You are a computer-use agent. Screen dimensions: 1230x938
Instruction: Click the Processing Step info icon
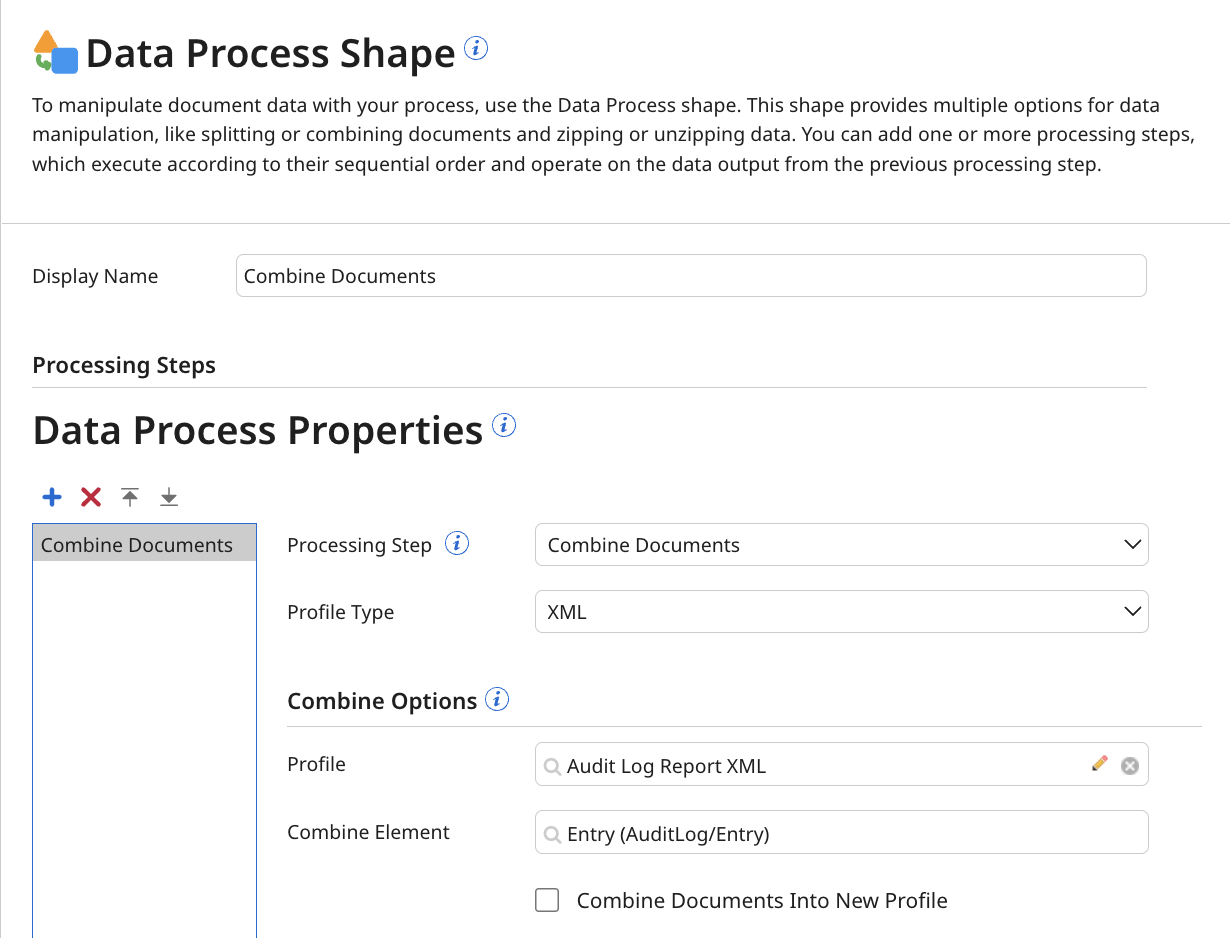pos(457,543)
